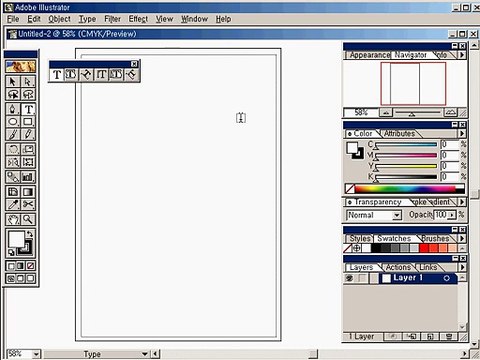This screenshot has height=360, width=480.
Task: Select the Paintbrush tool
Action: 13,134
